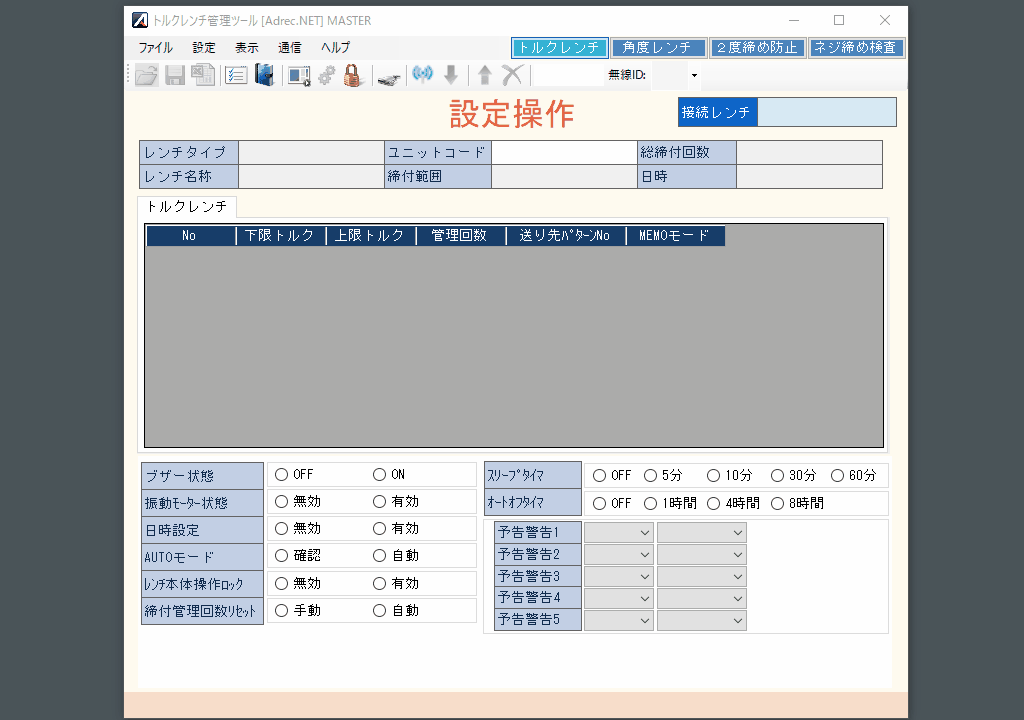This screenshot has width=1024, height=720.
Task: Click the Adrec app logo in title bar
Action: tap(140, 20)
